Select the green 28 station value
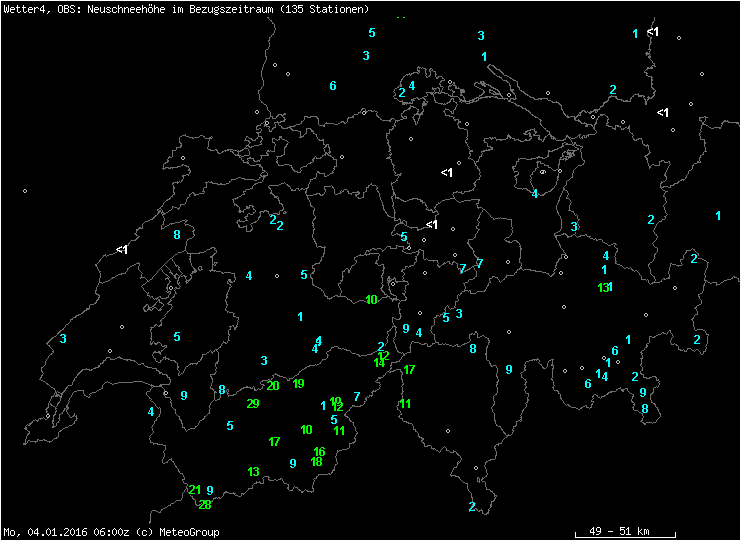The width and height of the screenshot is (740, 540). (x=205, y=505)
